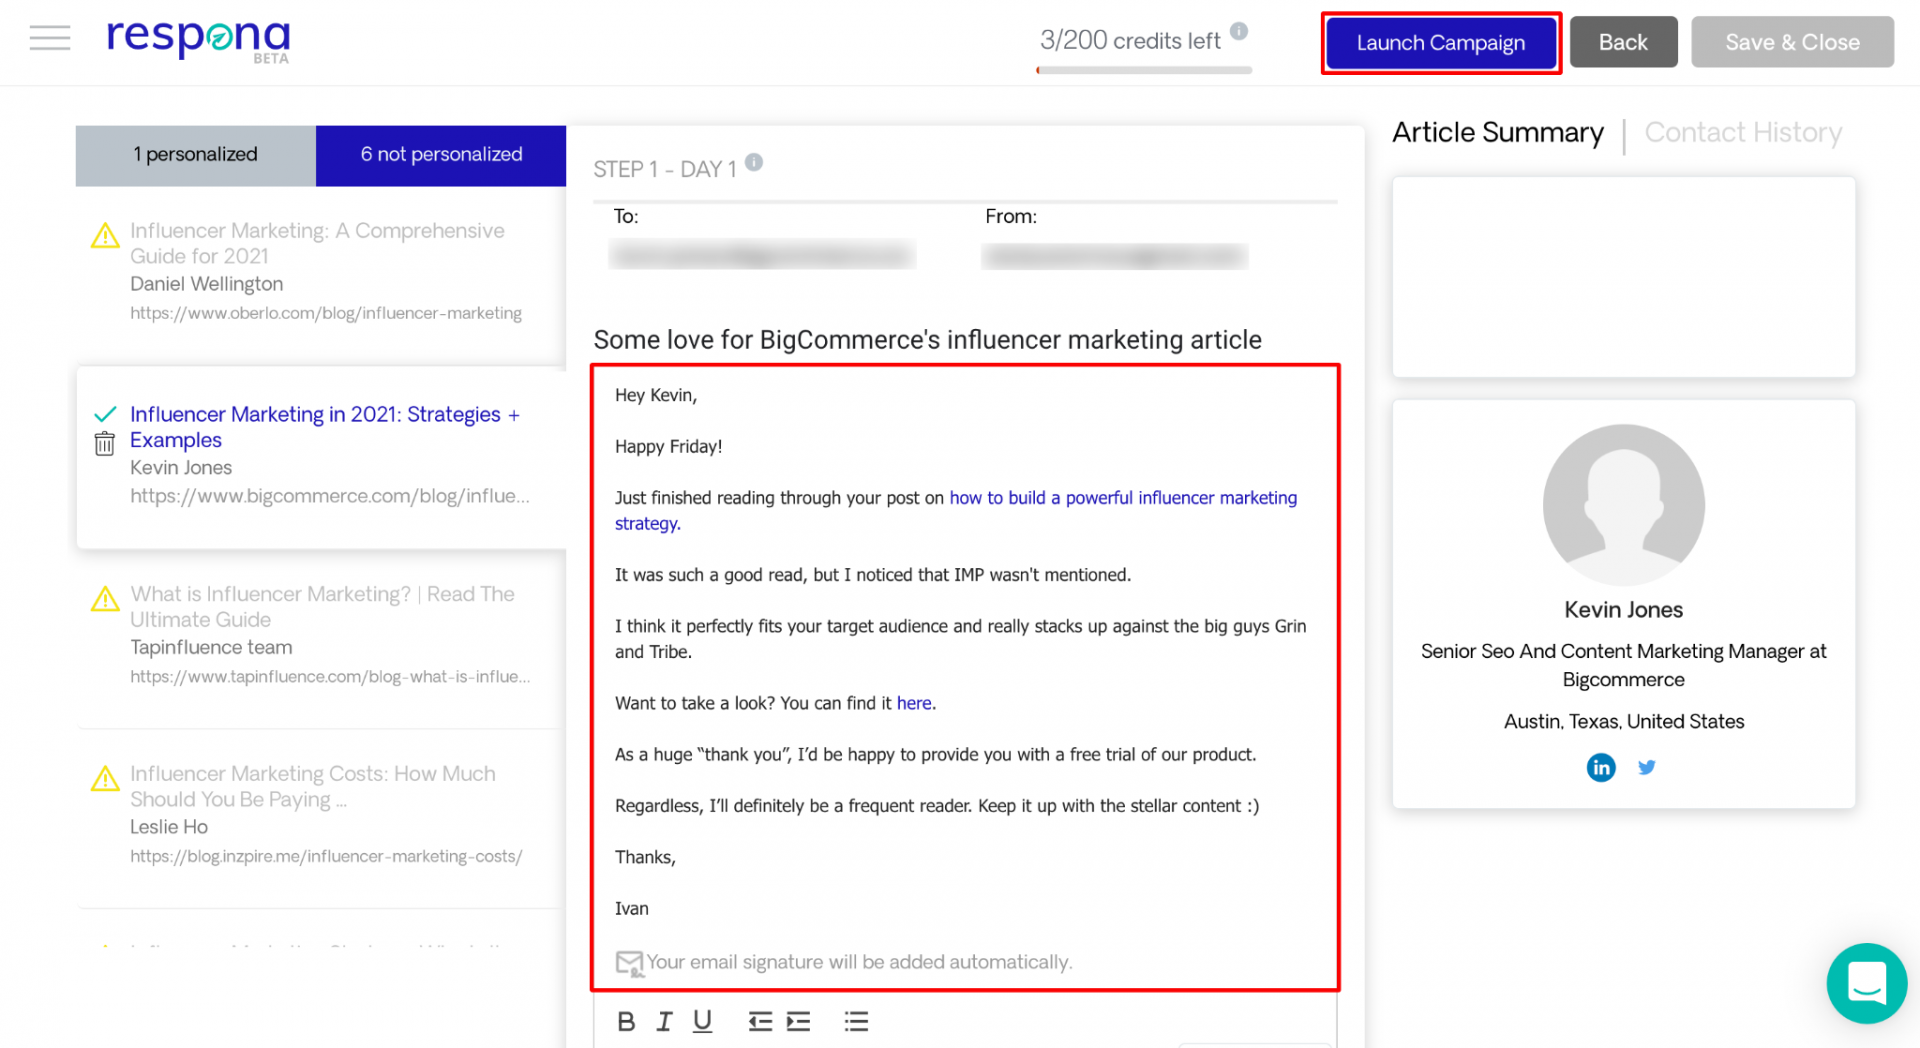Click 'Ivan' sender name in email
The image size is (1920, 1048).
[x=631, y=909]
